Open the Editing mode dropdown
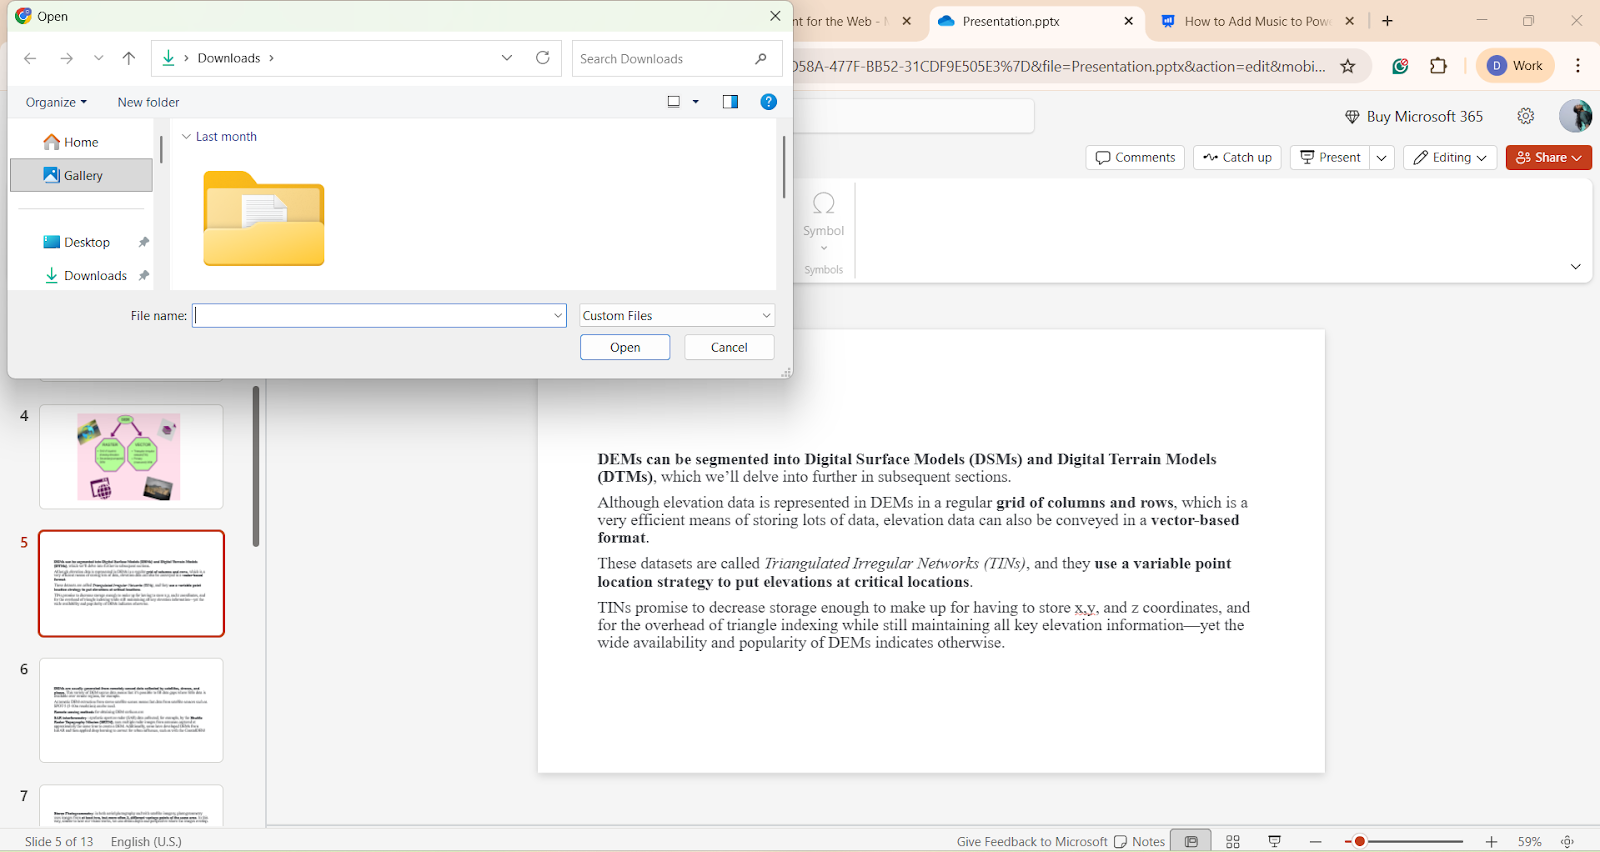The image size is (1600, 852). pyautogui.click(x=1450, y=158)
